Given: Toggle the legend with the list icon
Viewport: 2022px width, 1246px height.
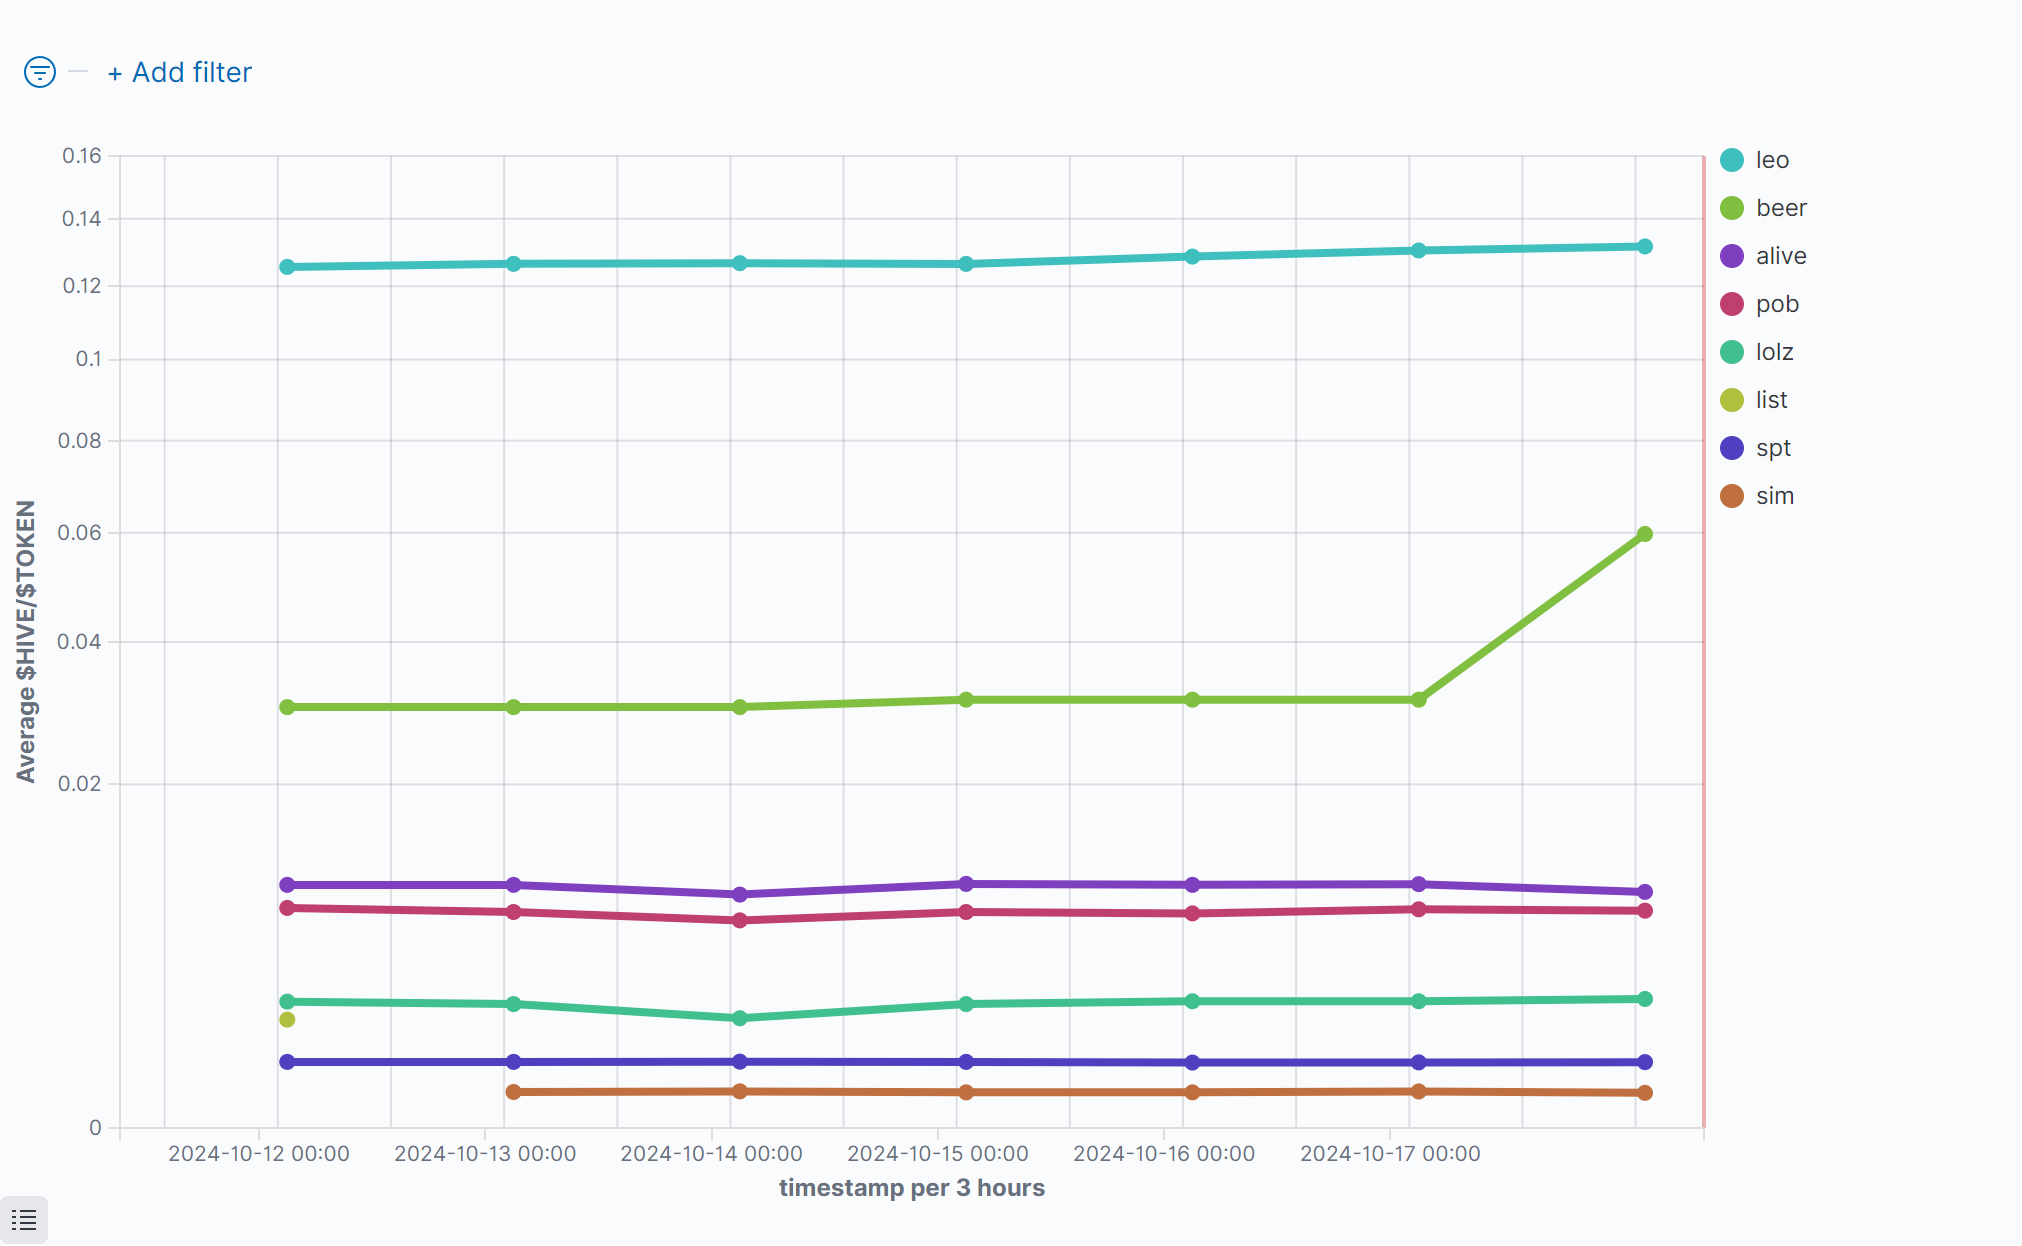Looking at the screenshot, I should 24,1220.
